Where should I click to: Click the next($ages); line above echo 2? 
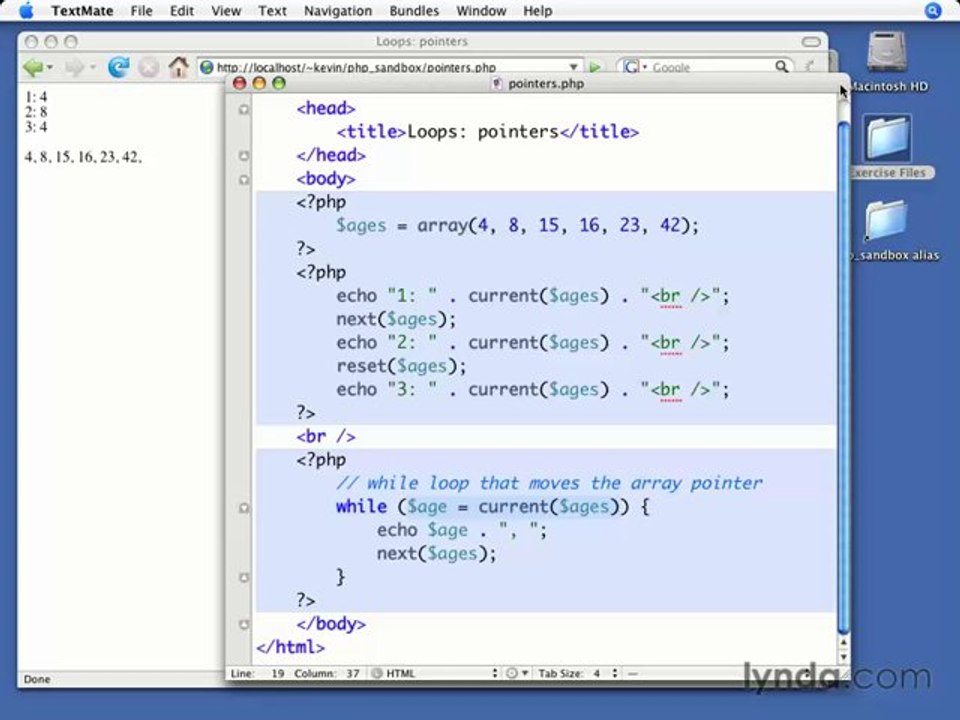click(396, 319)
